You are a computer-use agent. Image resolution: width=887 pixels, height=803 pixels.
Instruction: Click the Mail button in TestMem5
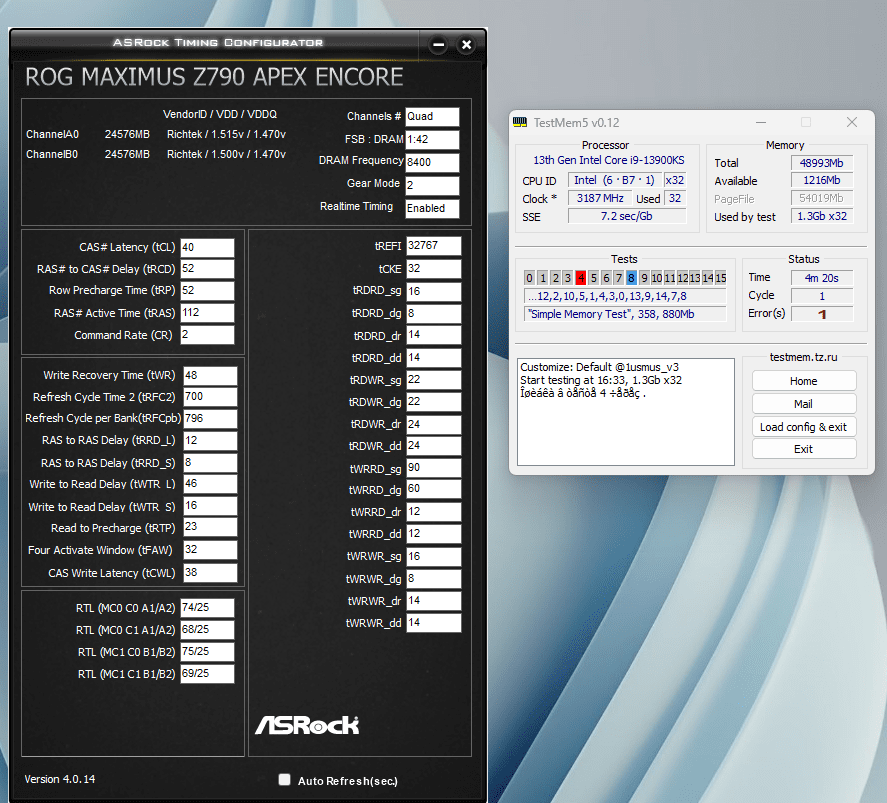point(803,404)
